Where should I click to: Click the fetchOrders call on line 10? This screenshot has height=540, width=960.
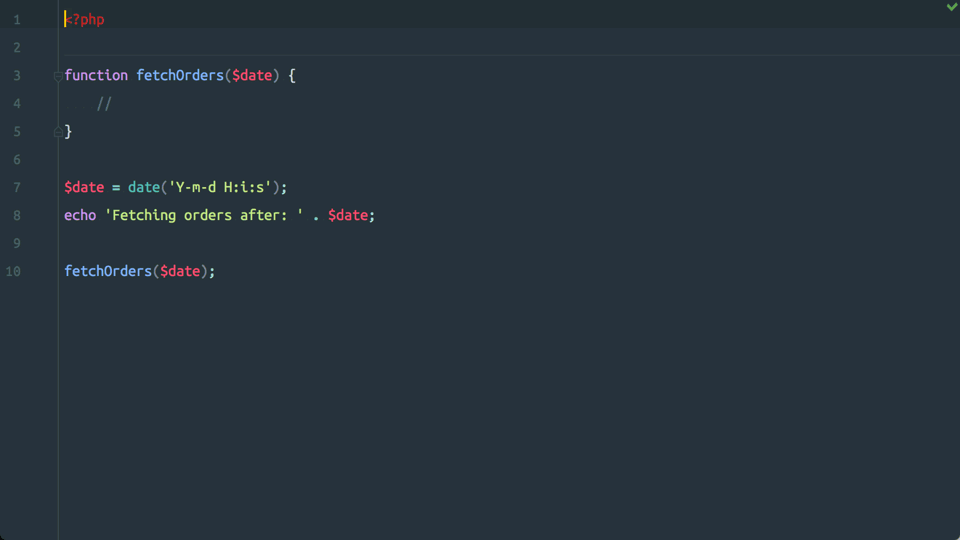(x=108, y=271)
